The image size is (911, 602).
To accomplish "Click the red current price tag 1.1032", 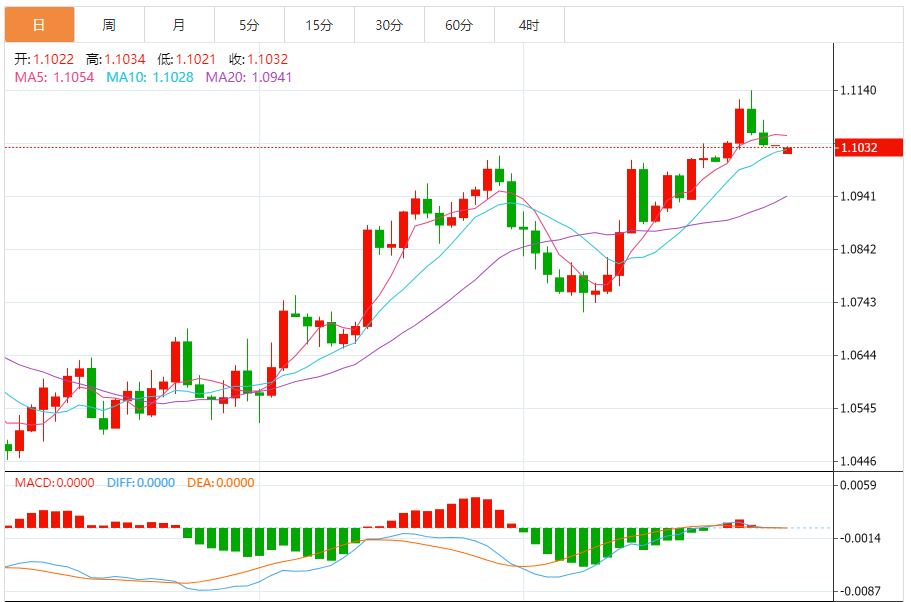I will 869,148.
